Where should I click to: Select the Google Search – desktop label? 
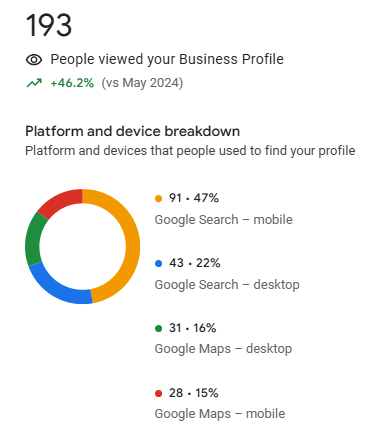pyautogui.click(x=227, y=285)
